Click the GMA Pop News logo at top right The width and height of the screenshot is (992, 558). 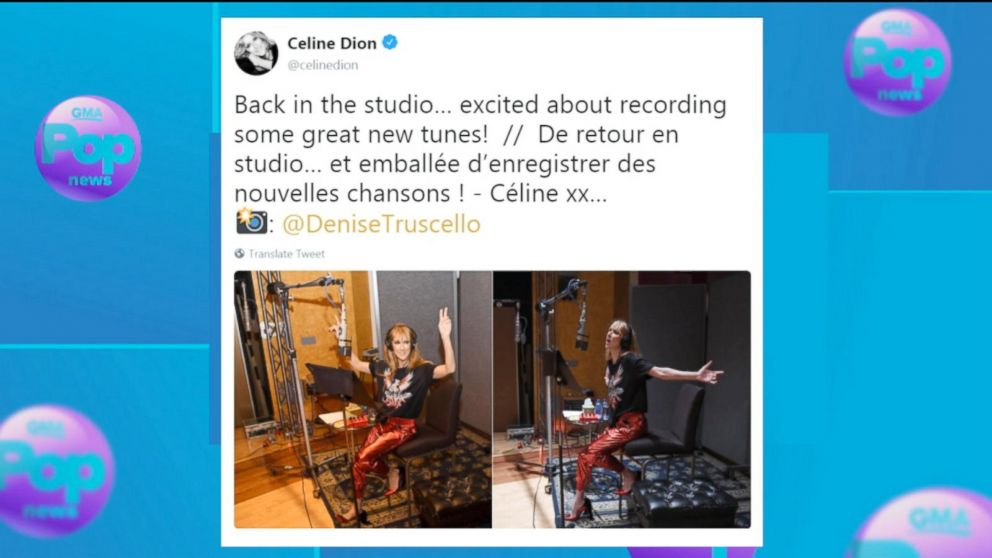897,62
